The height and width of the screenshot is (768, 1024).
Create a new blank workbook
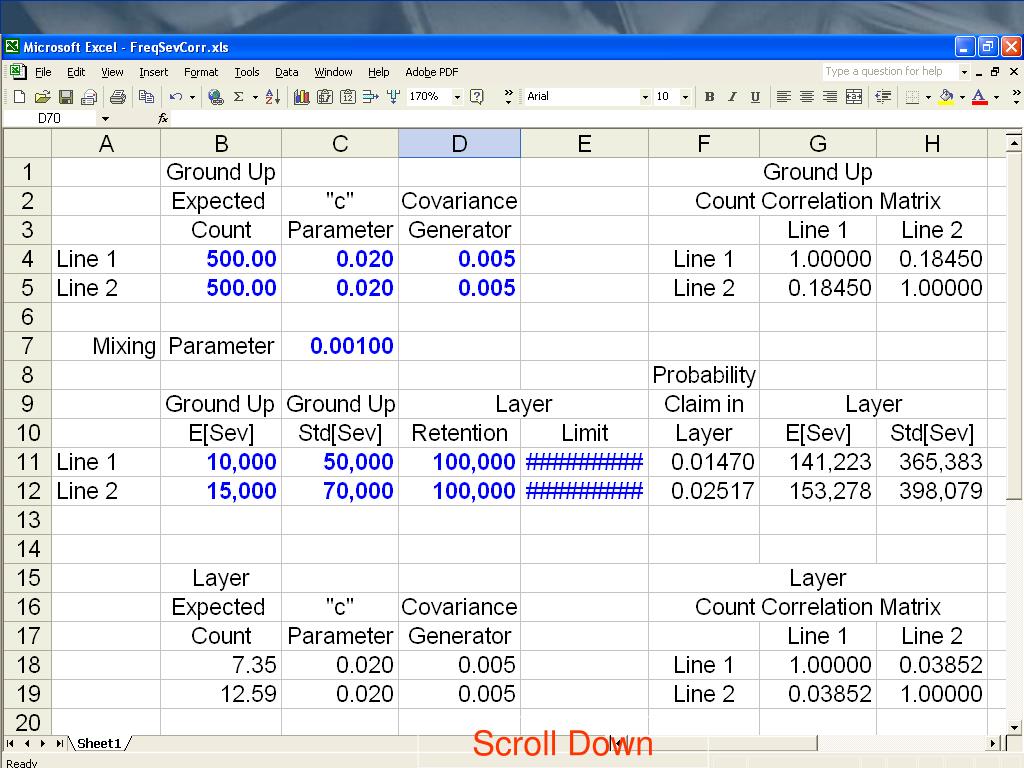[19, 97]
